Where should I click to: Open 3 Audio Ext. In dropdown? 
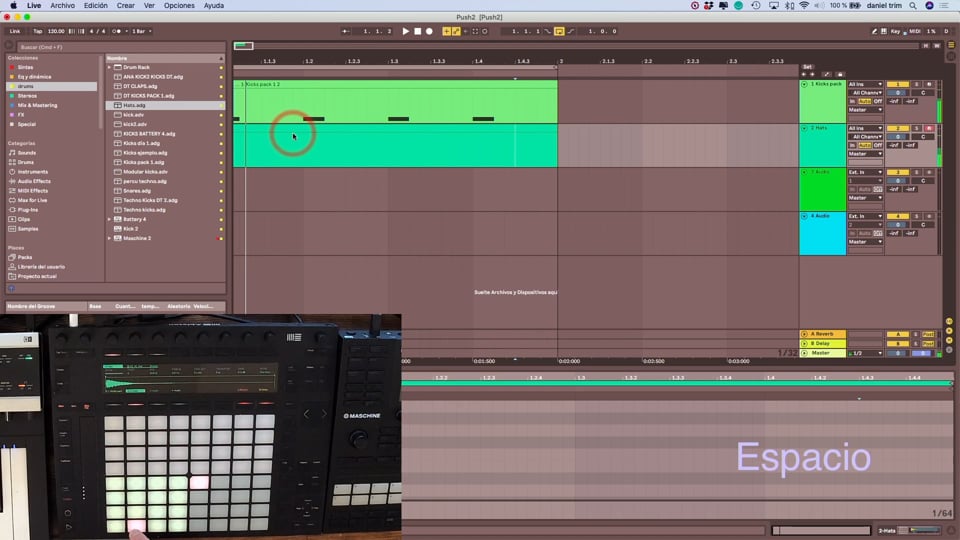[865, 173]
